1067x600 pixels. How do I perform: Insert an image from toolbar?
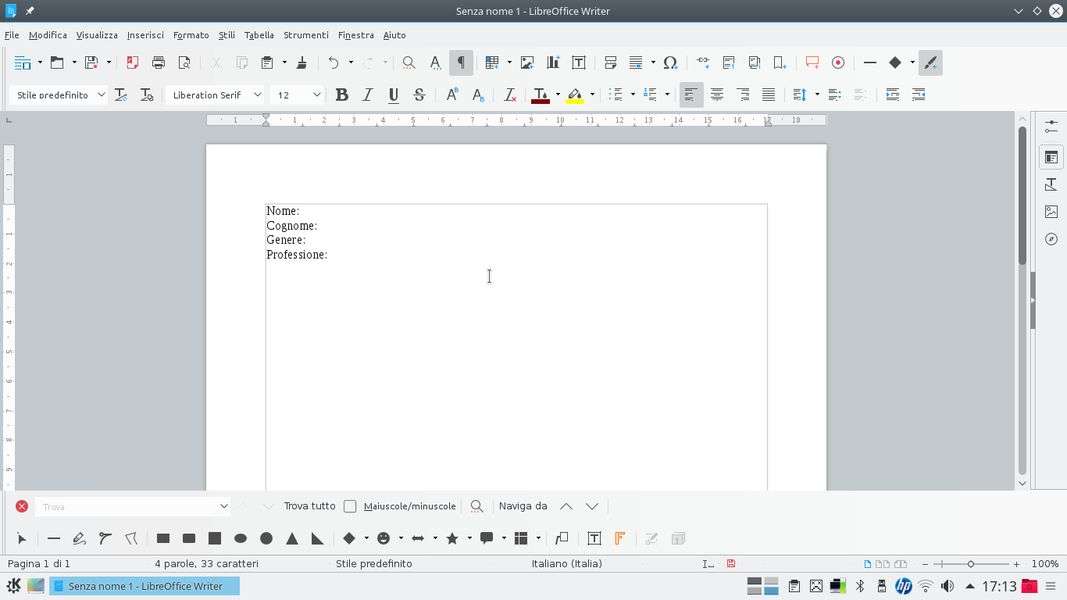pos(527,63)
